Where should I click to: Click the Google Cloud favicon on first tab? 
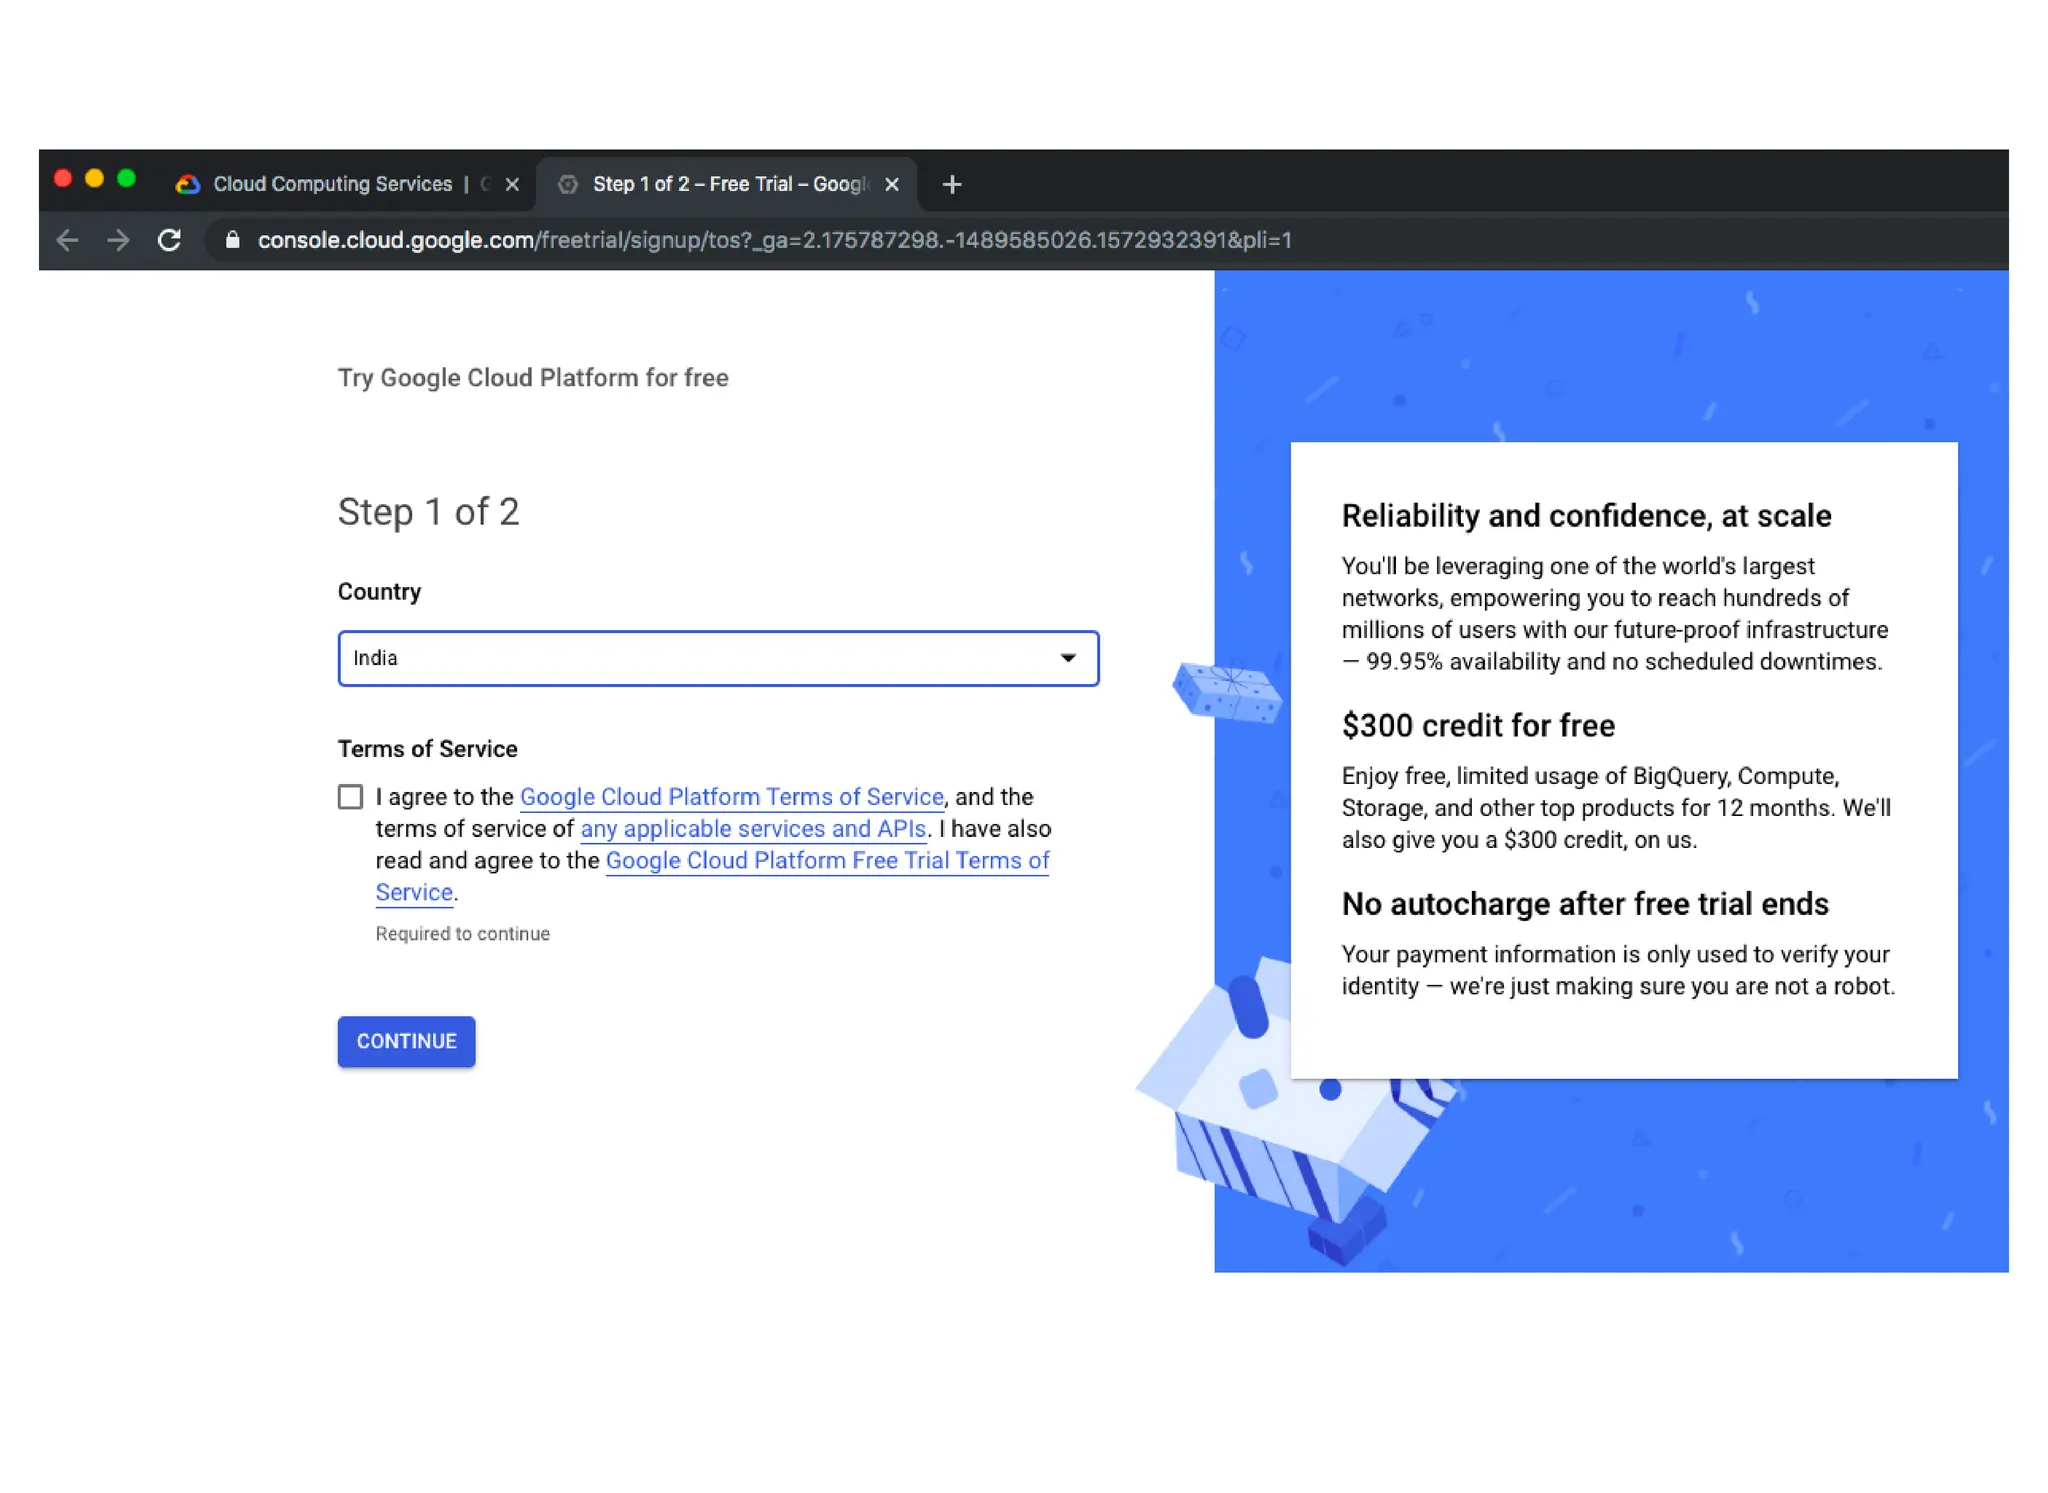(x=187, y=184)
